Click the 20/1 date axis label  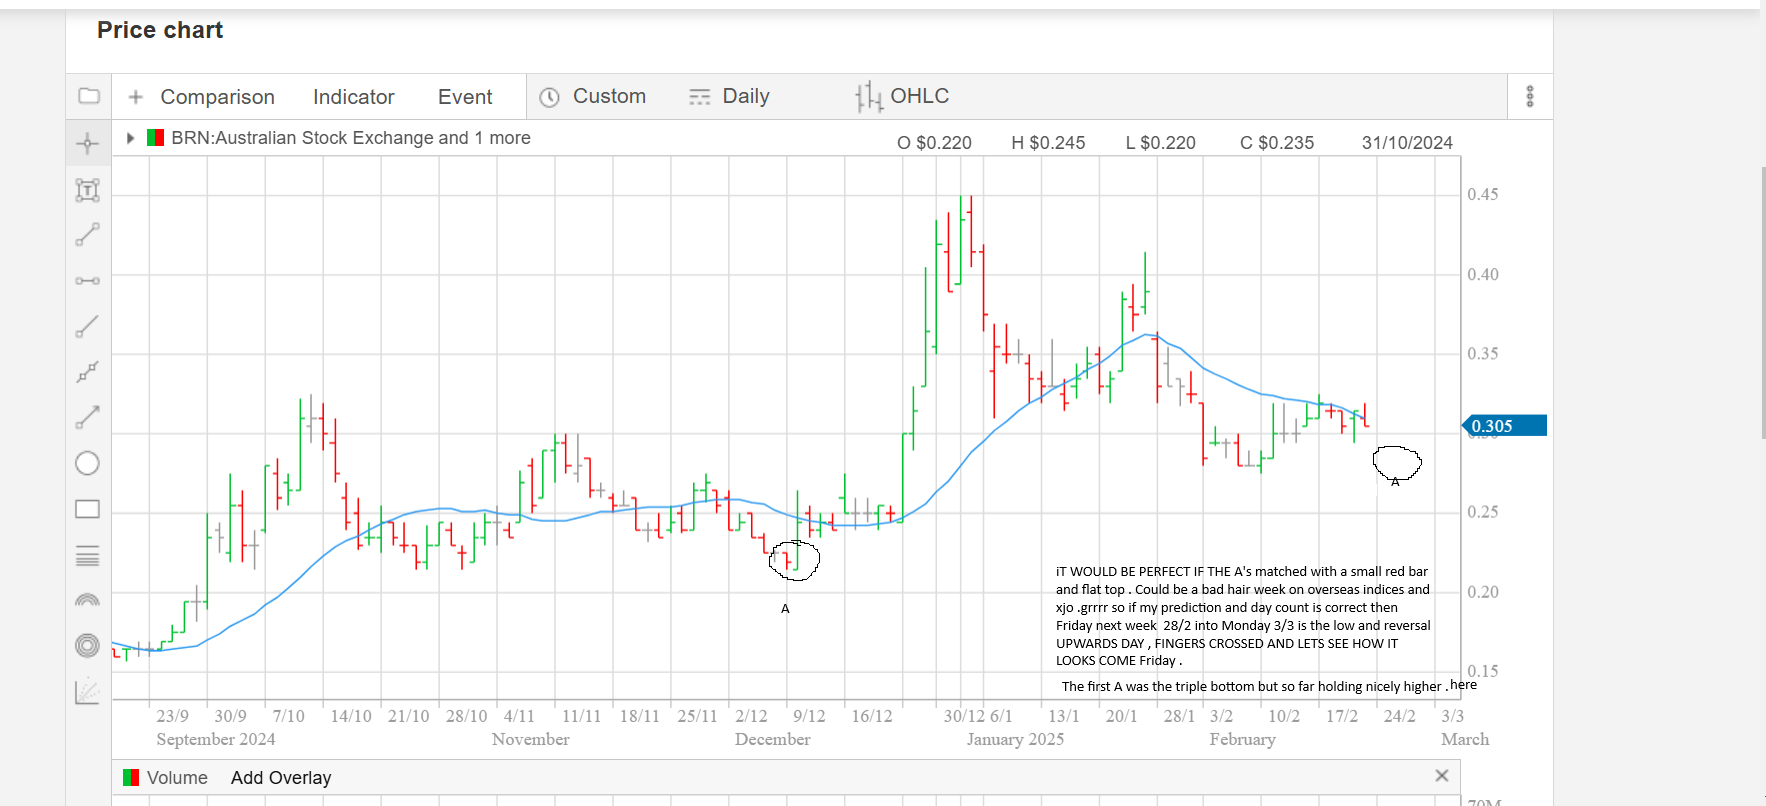pyautogui.click(x=1121, y=716)
